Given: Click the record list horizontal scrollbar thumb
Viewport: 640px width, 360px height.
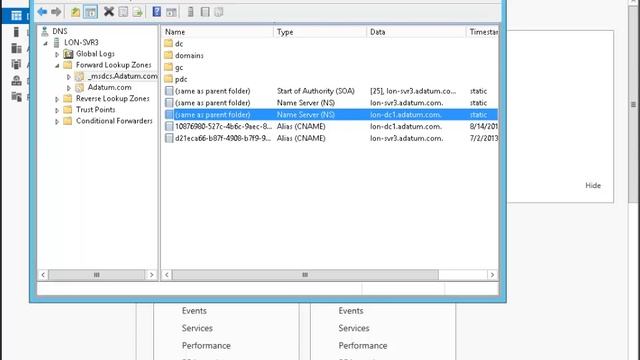Looking at the screenshot, I should point(305,275).
